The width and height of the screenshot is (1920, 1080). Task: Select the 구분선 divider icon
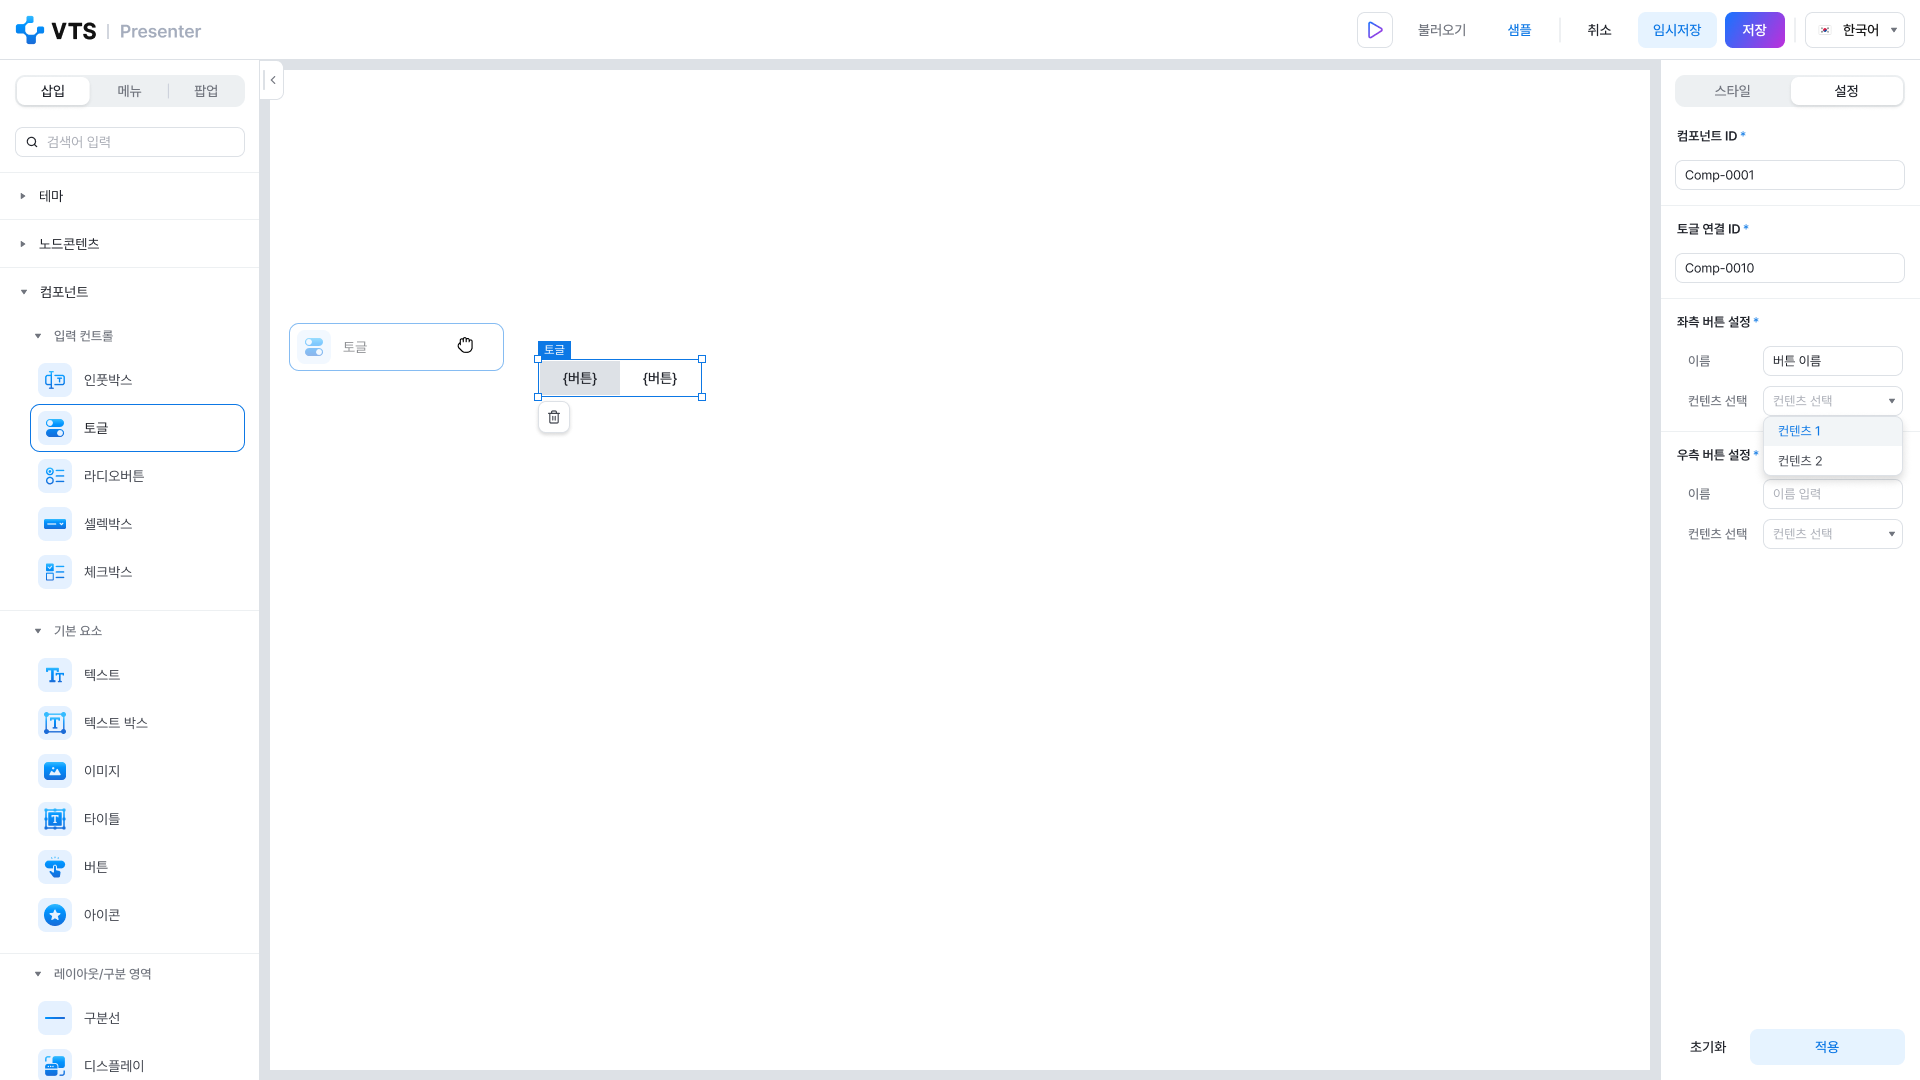[x=55, y=1018]
